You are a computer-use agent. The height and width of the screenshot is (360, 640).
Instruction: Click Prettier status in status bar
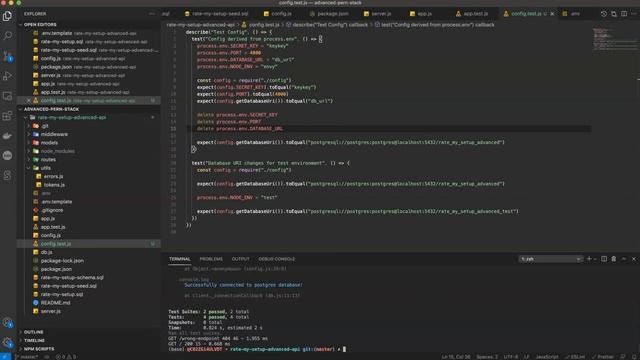pos(602,357)
